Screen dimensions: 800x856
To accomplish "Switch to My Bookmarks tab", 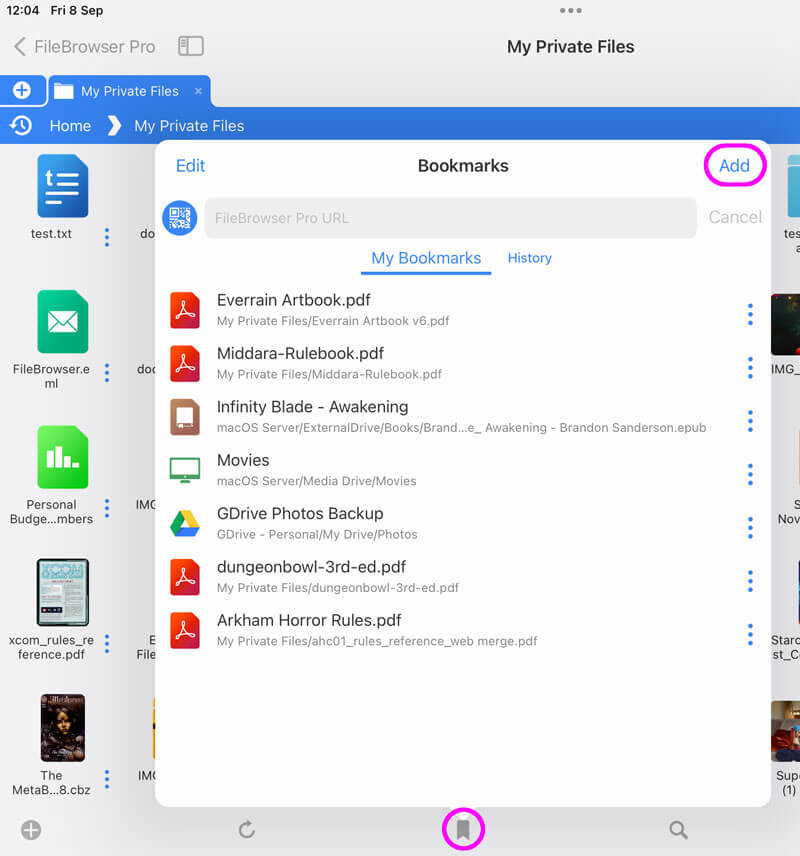I will point(426,258).
